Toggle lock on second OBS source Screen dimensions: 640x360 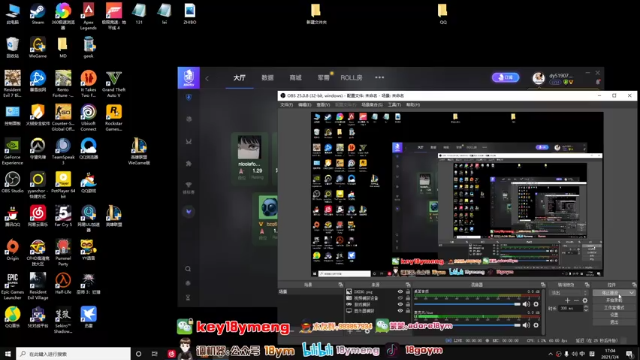pos(408,298)
